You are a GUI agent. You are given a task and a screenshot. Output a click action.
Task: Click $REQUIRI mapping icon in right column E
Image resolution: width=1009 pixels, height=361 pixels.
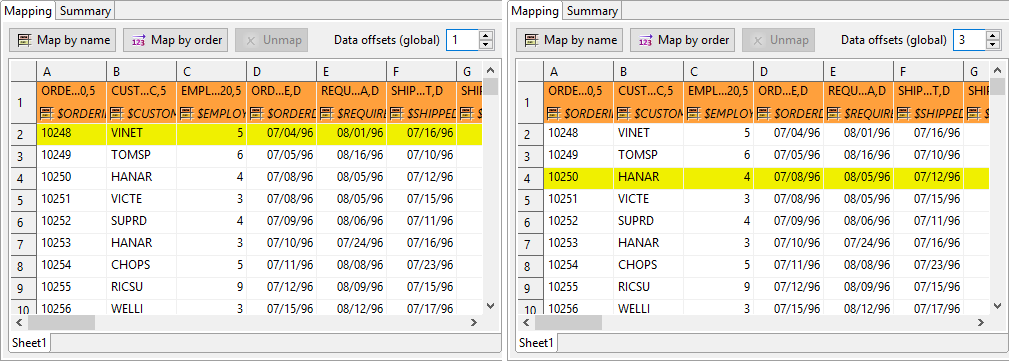834,114
